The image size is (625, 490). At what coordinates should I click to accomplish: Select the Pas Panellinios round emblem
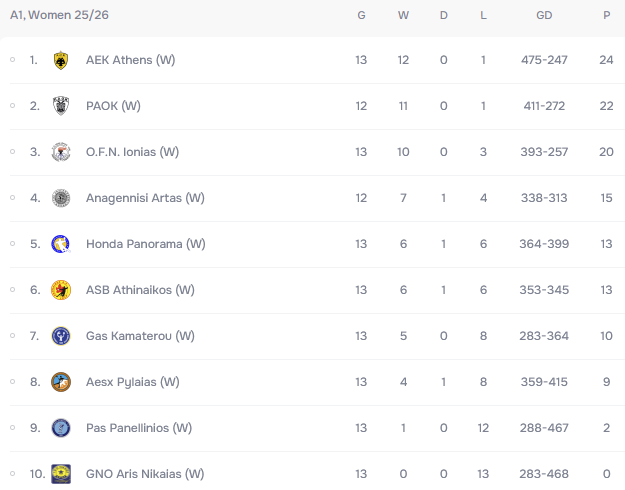coord(61,428)
